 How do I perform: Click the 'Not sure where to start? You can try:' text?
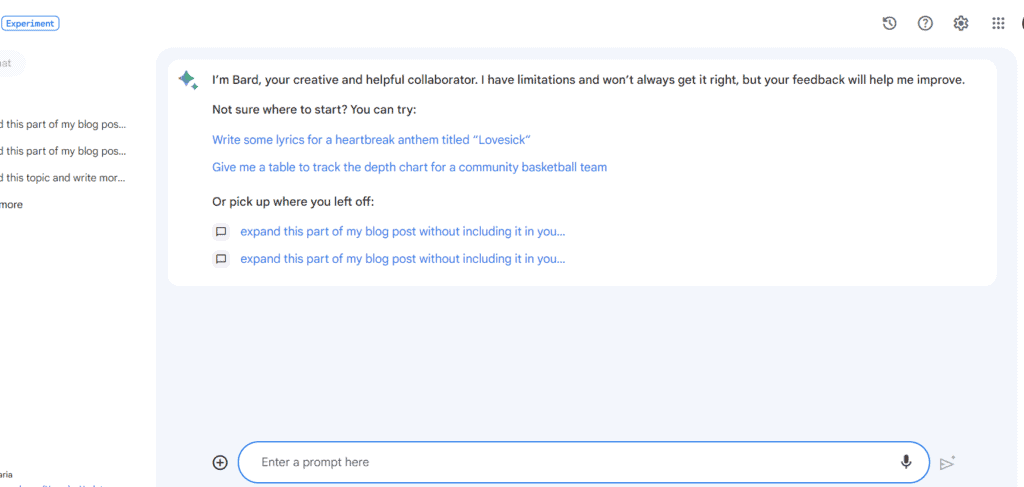point(314,109)
